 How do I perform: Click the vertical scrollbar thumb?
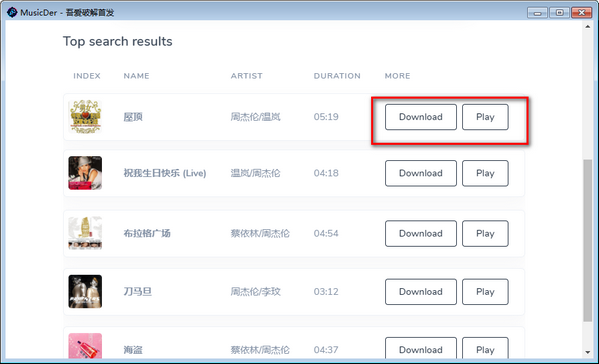click(588, 241)
